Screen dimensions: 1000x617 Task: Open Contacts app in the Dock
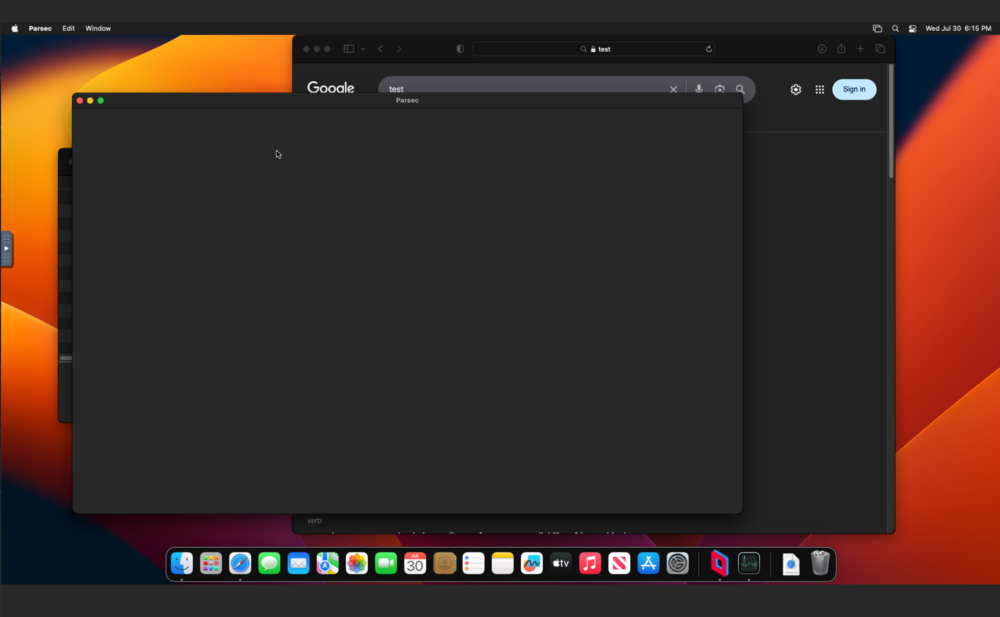(445, 563)
